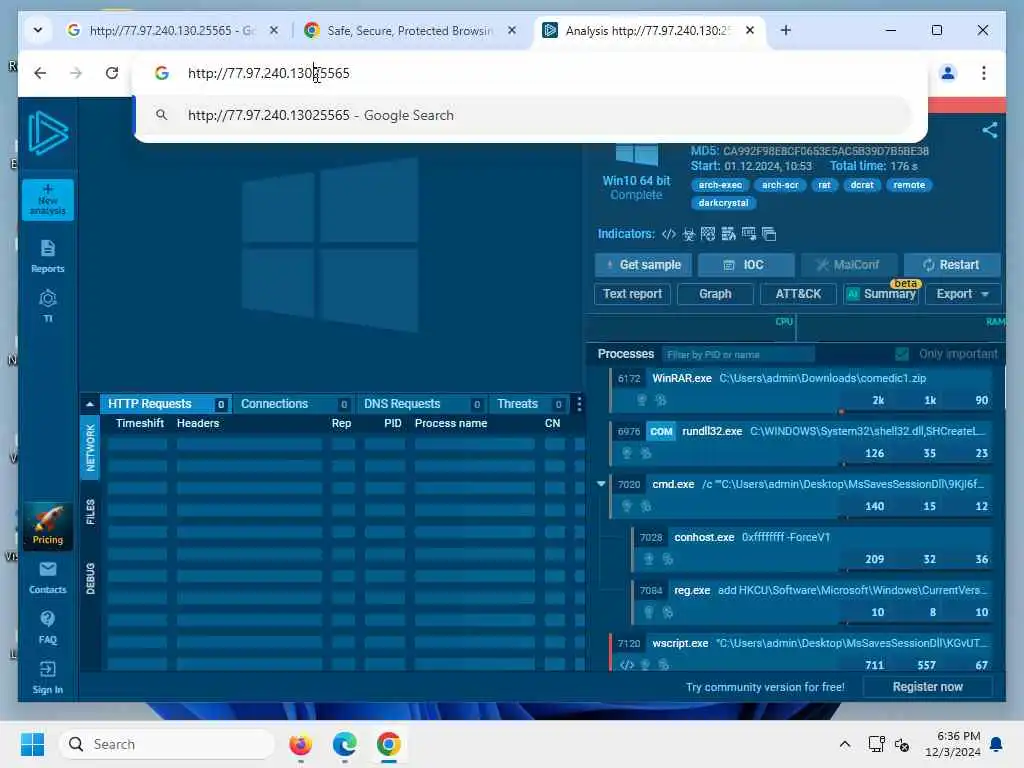Screen dimensions: 1024x768
Task: Collapse the network panel with up arrow
Action: tap(89, 404)
